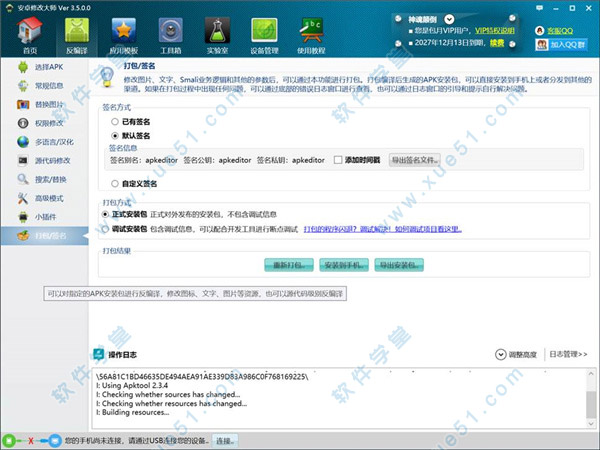Open the 工具箱 toolbox icon
This screenshot has width=600, height=450.
click(171, 35)
